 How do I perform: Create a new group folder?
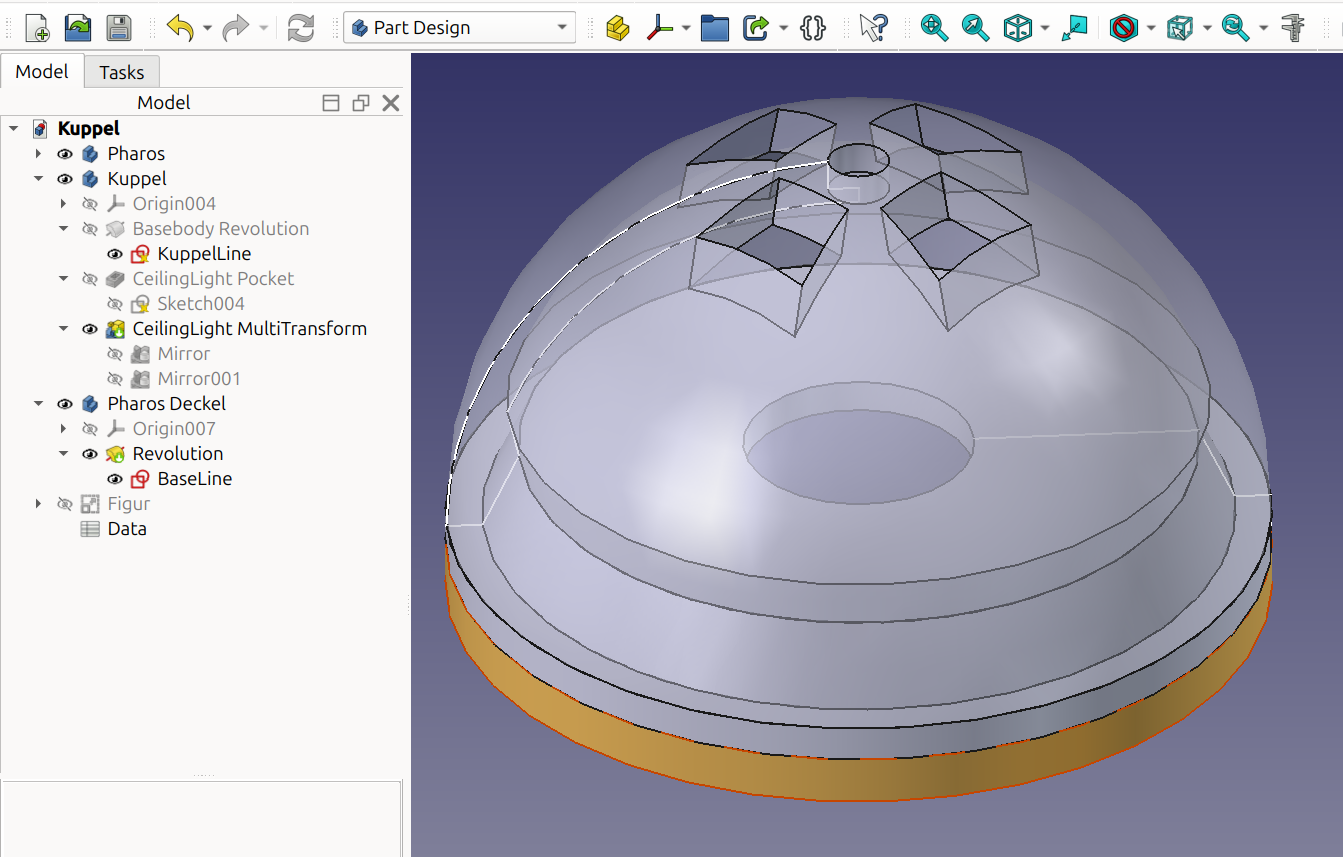click(x=715, y=28)
